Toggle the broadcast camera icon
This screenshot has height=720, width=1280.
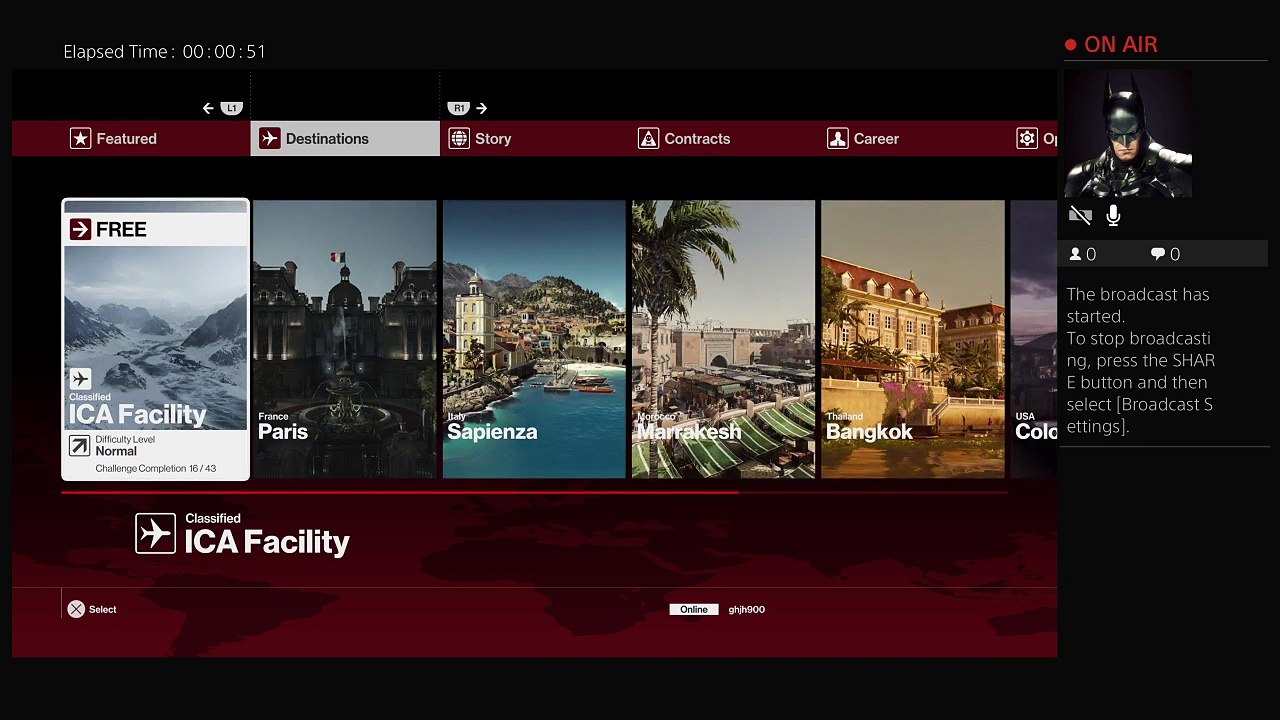(1080, 215)
